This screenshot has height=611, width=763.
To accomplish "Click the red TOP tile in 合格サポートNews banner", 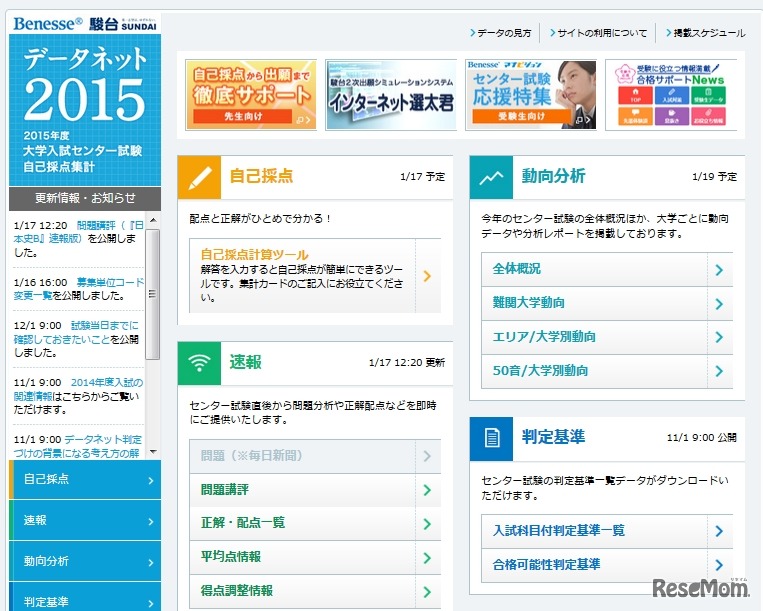I will [635, 95].
